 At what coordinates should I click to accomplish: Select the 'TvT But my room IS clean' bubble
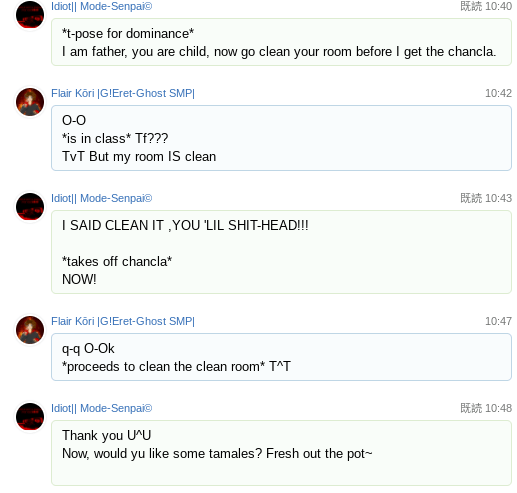[281, 138]
